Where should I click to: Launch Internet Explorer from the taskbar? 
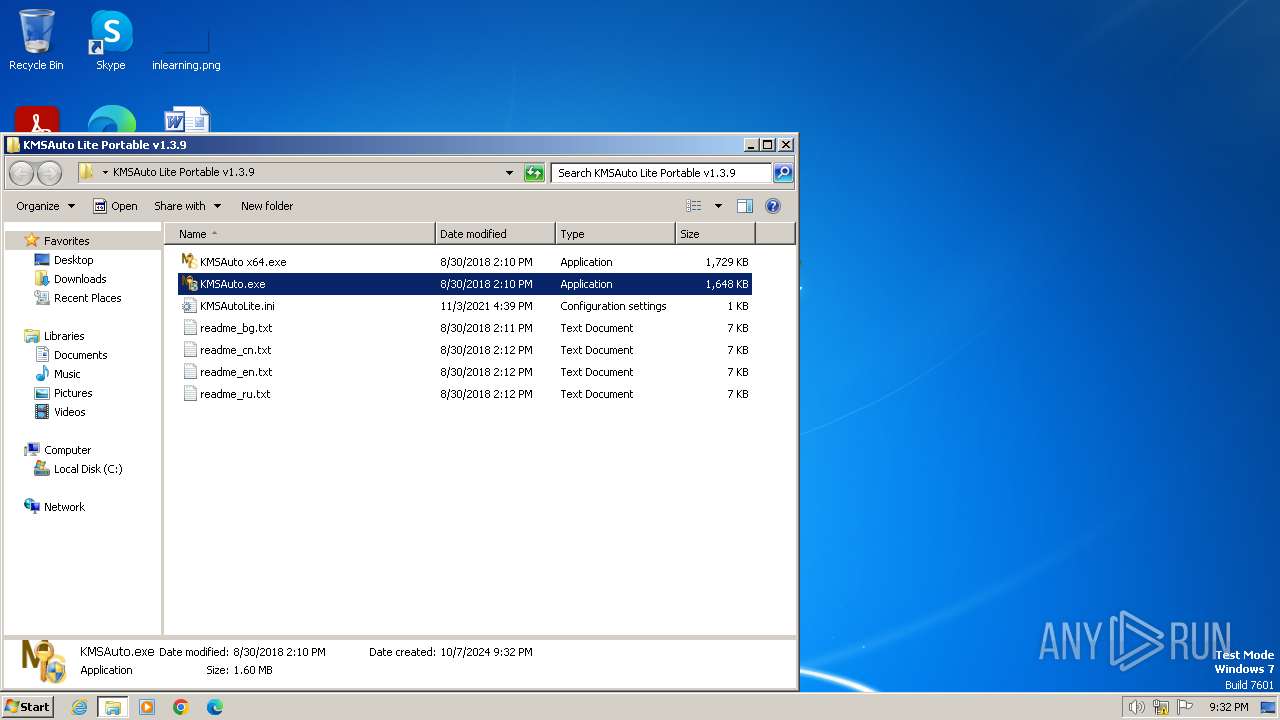(x=79, y=707)
